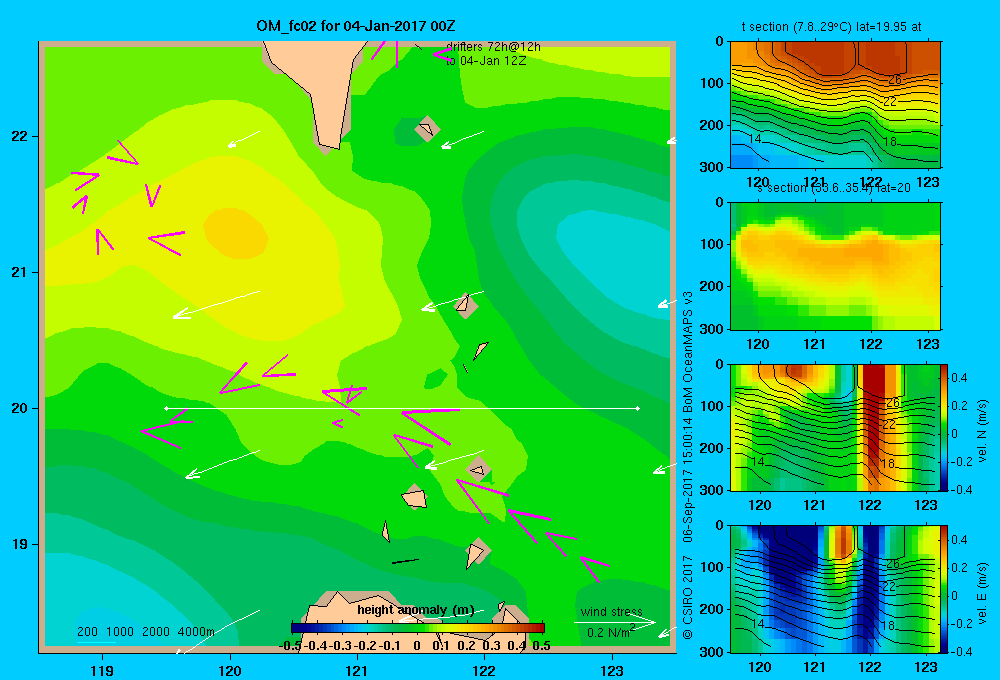Click the '0.2 N/m' wind stress scale value

(609, 632)
